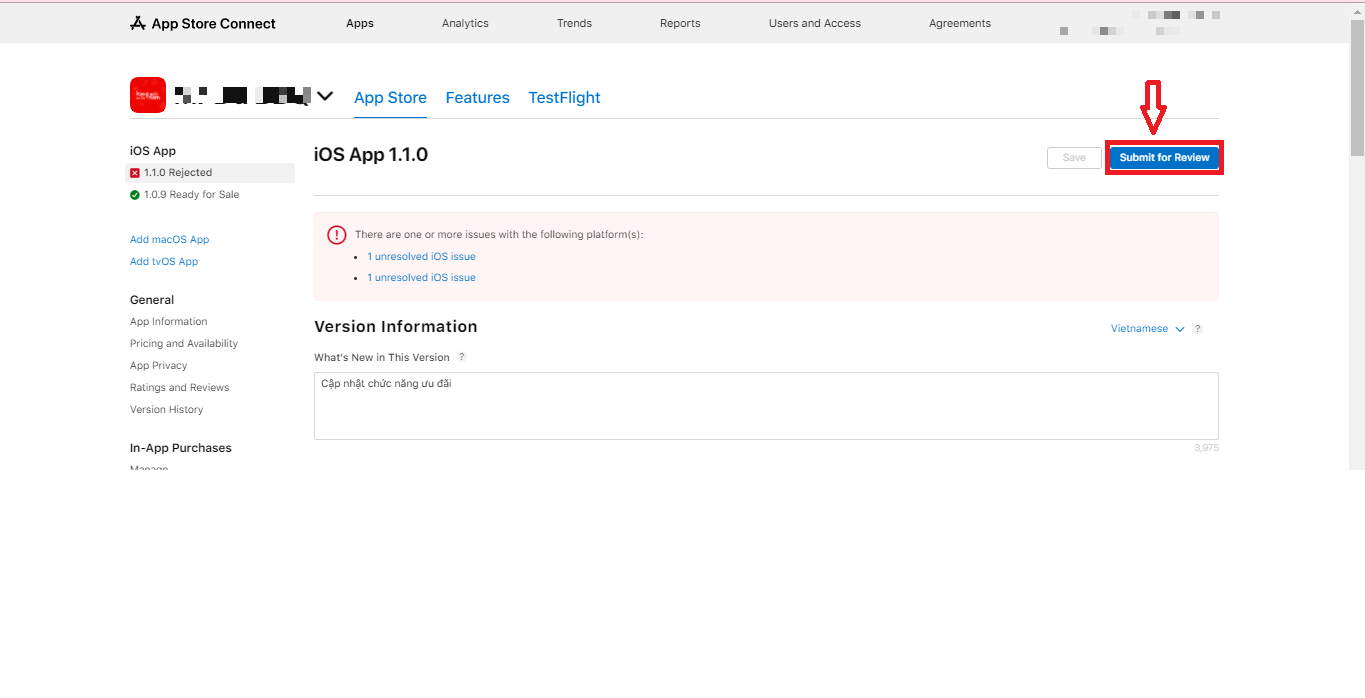
Task: Select version 1.1.0 Rejected
Action: [x=210, y=173]
